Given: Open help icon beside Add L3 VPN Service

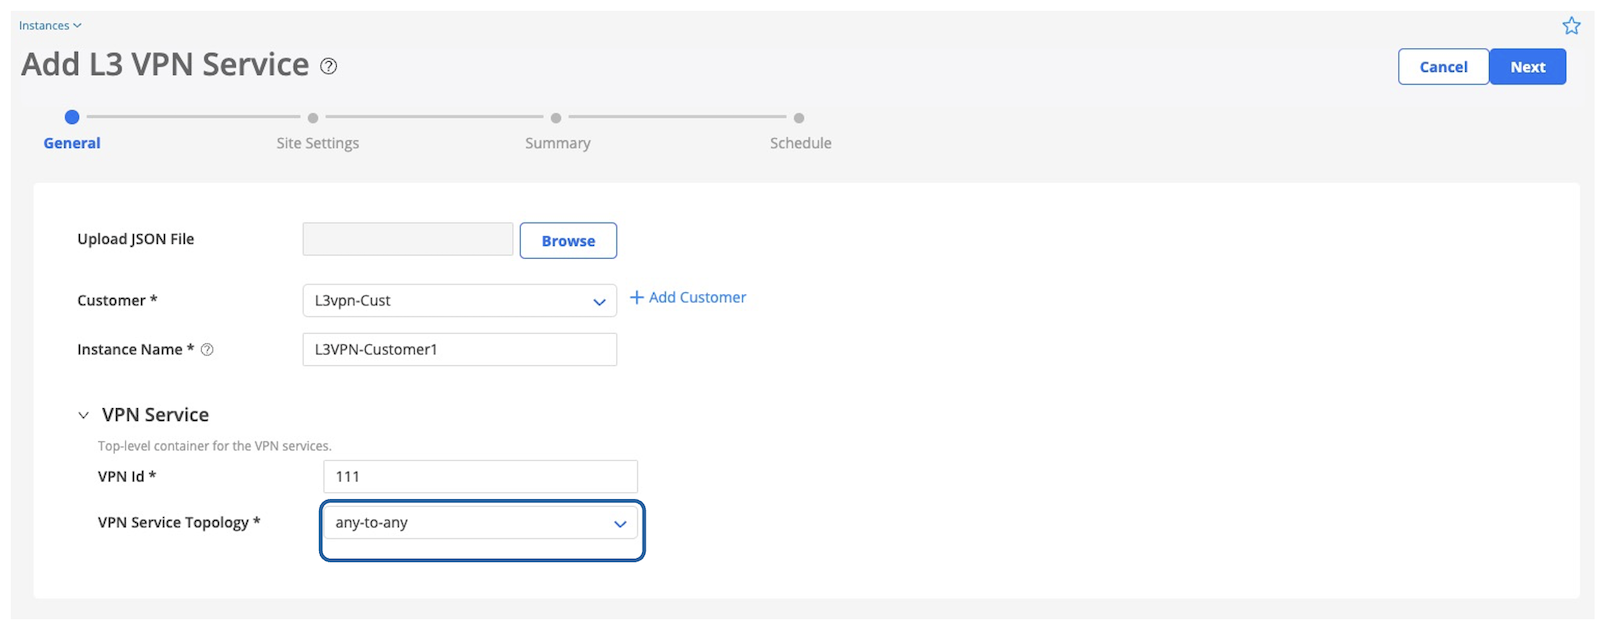Looking at the screenshot, I should (328, 66).
